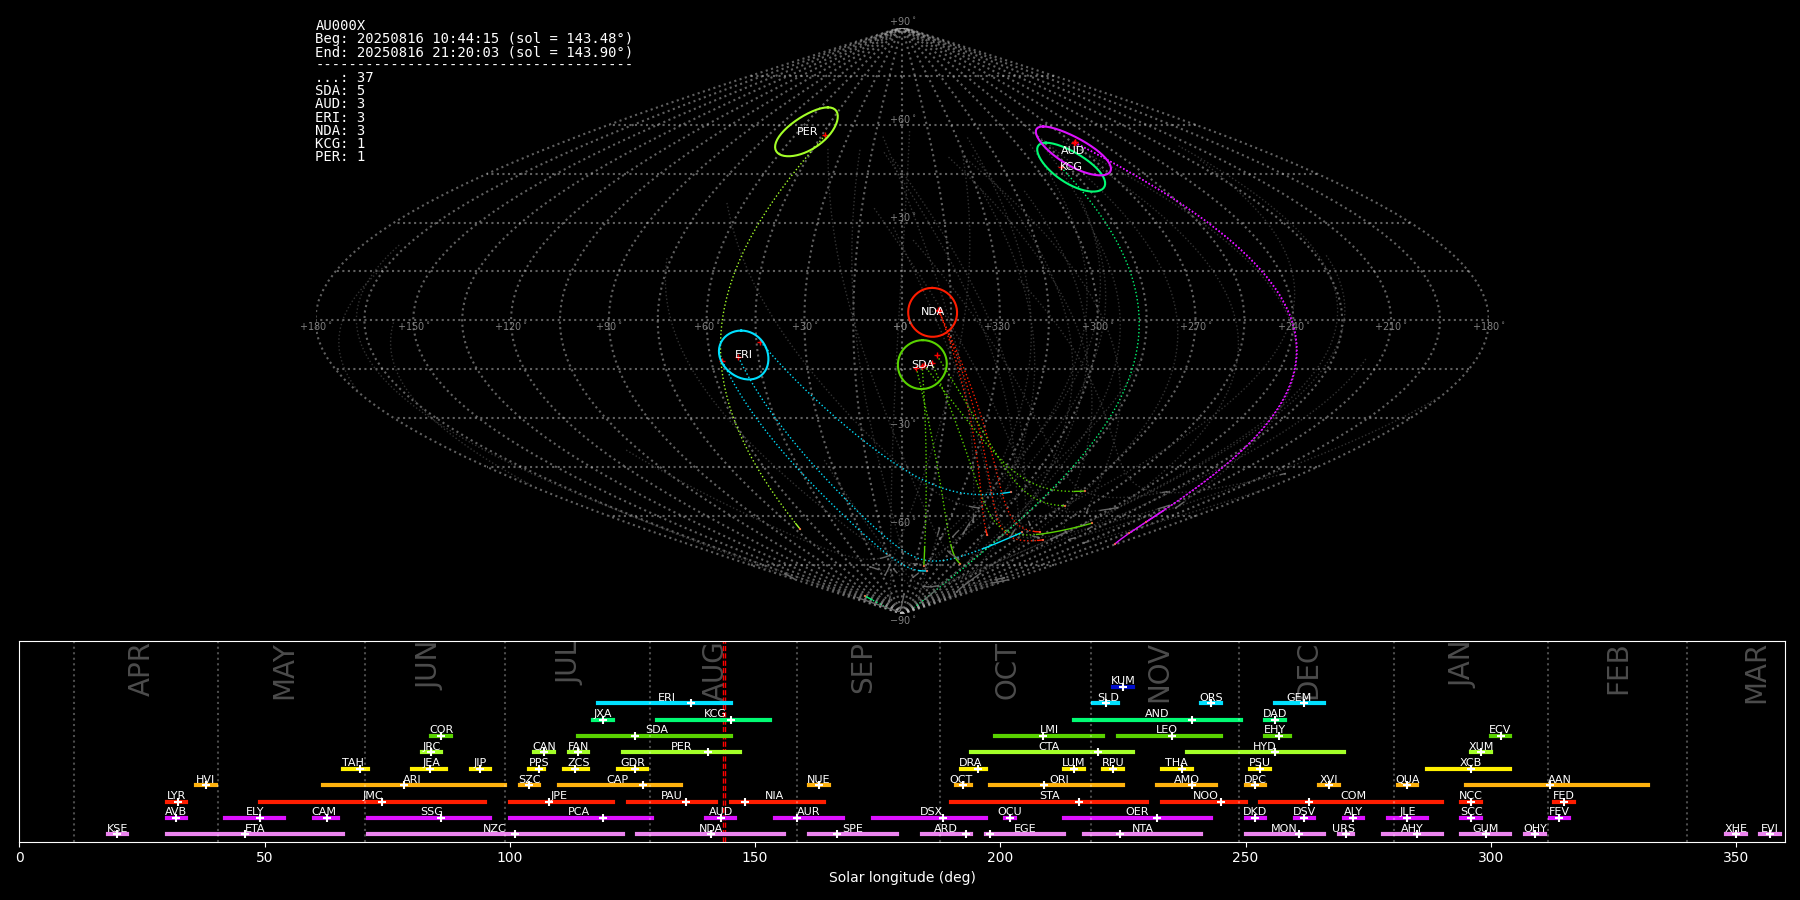Screen dimensions: 1800x900
Task: Click the 'ERI: 3' legend entry
Action: (340, 117)
